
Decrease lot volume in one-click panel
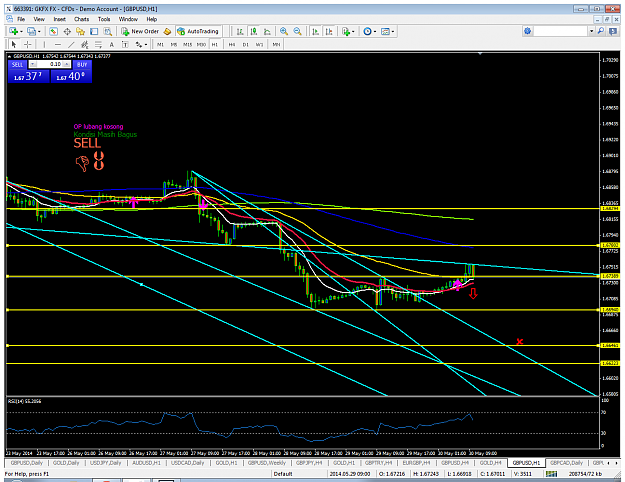pyautogui.click(x=33, y=64)
